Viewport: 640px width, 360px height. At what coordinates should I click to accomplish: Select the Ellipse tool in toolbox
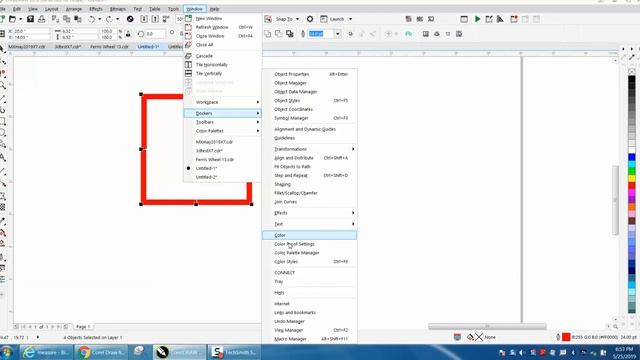pyautogui.click(x=3, y=133)
